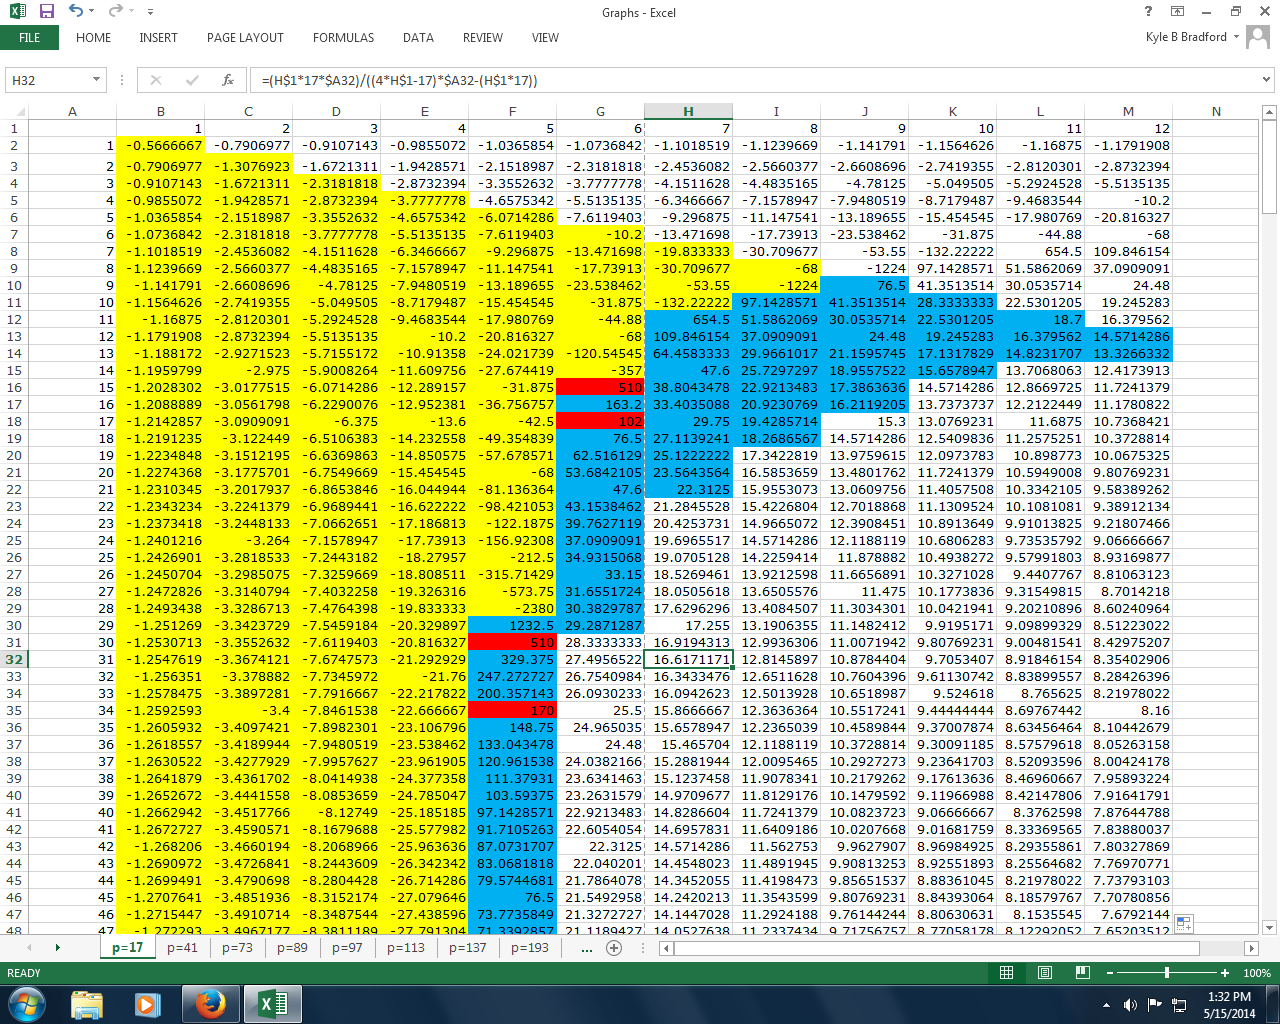Undo the last action in Quick Access toolbar
The width and height of the screenshot is (1280, 1024).
(76, 12)
